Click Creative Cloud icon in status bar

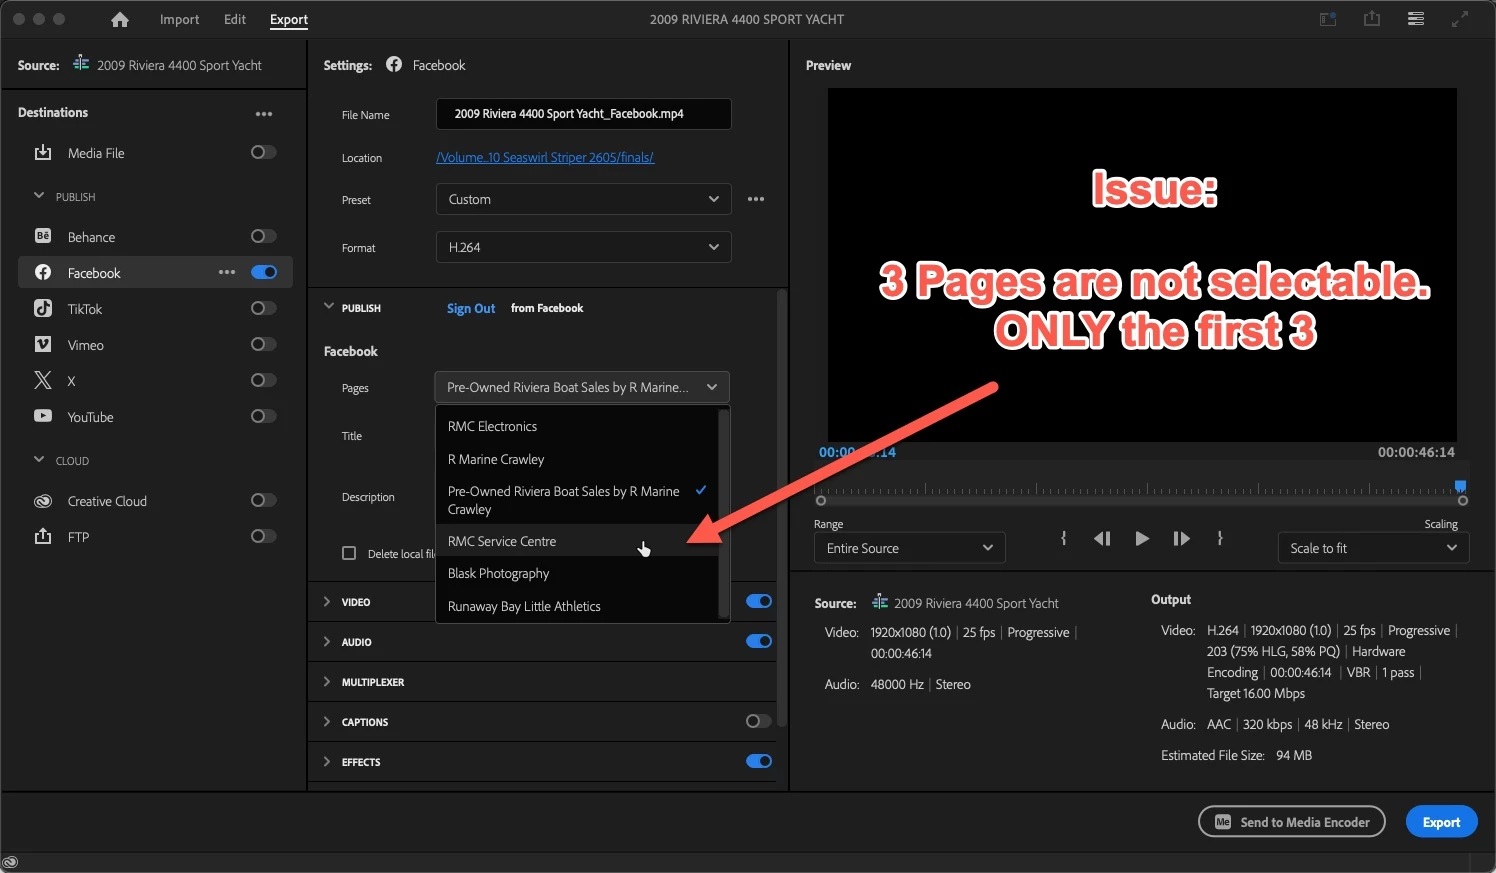(10, 862)
